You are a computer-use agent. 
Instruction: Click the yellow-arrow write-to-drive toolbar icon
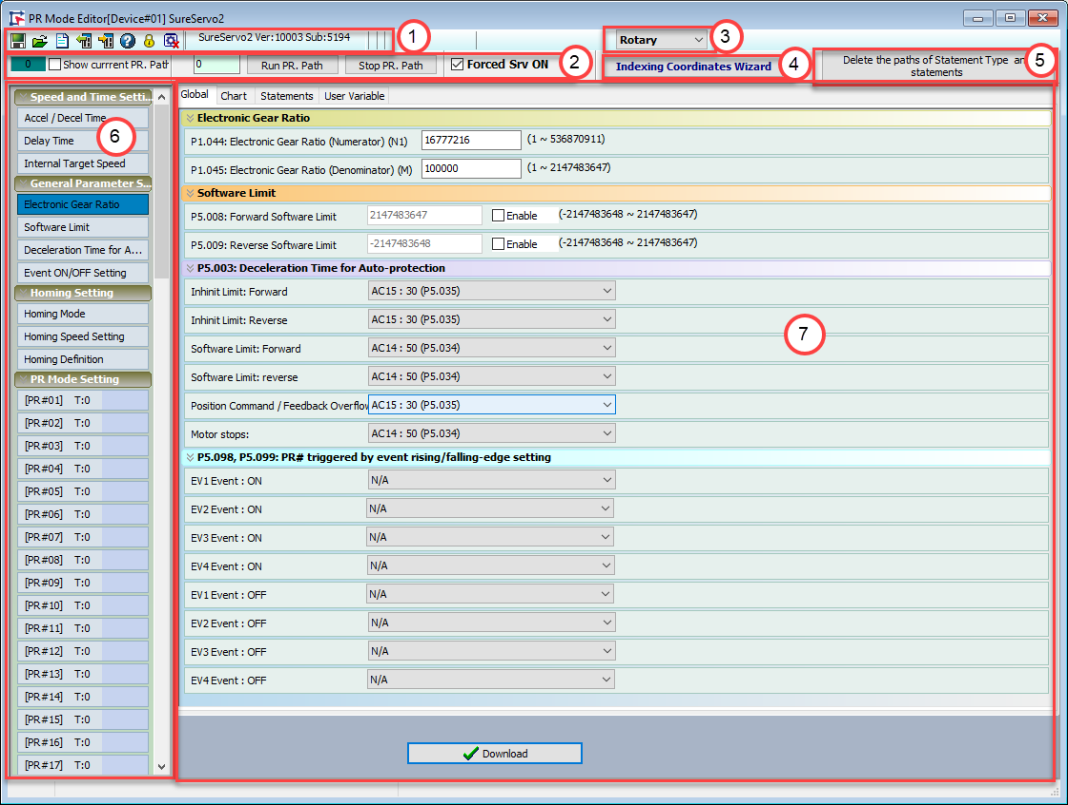106,40
